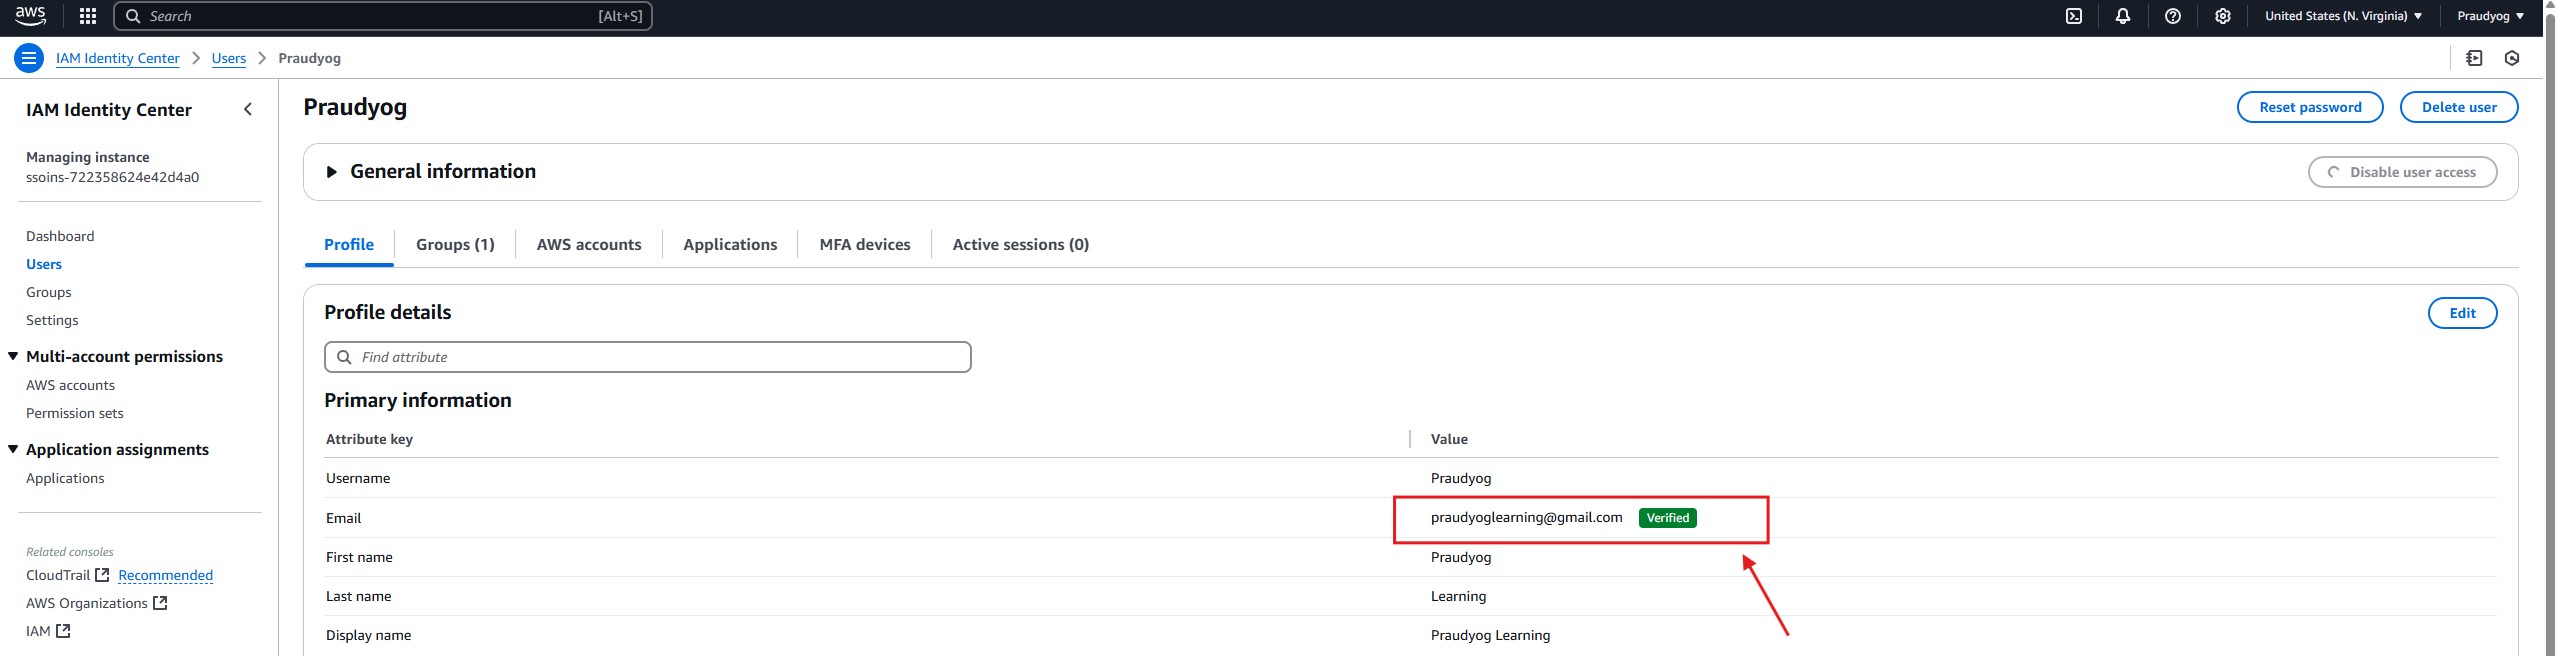Viewport: 2557px width, 656px height.
Task: Toggle the hamburger navigation menu button
Action: coord(29,58)
